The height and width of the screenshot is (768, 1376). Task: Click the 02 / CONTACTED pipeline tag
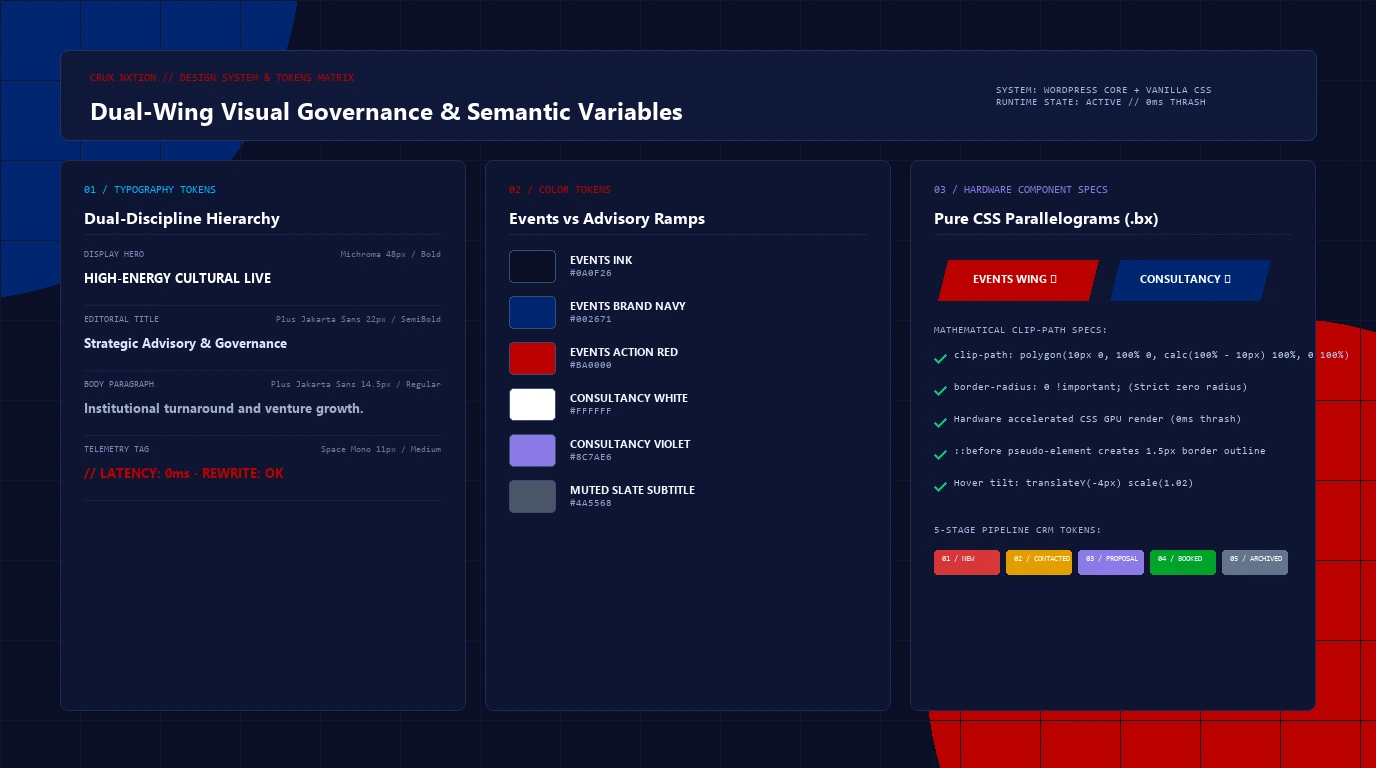tap(1039, 562)
